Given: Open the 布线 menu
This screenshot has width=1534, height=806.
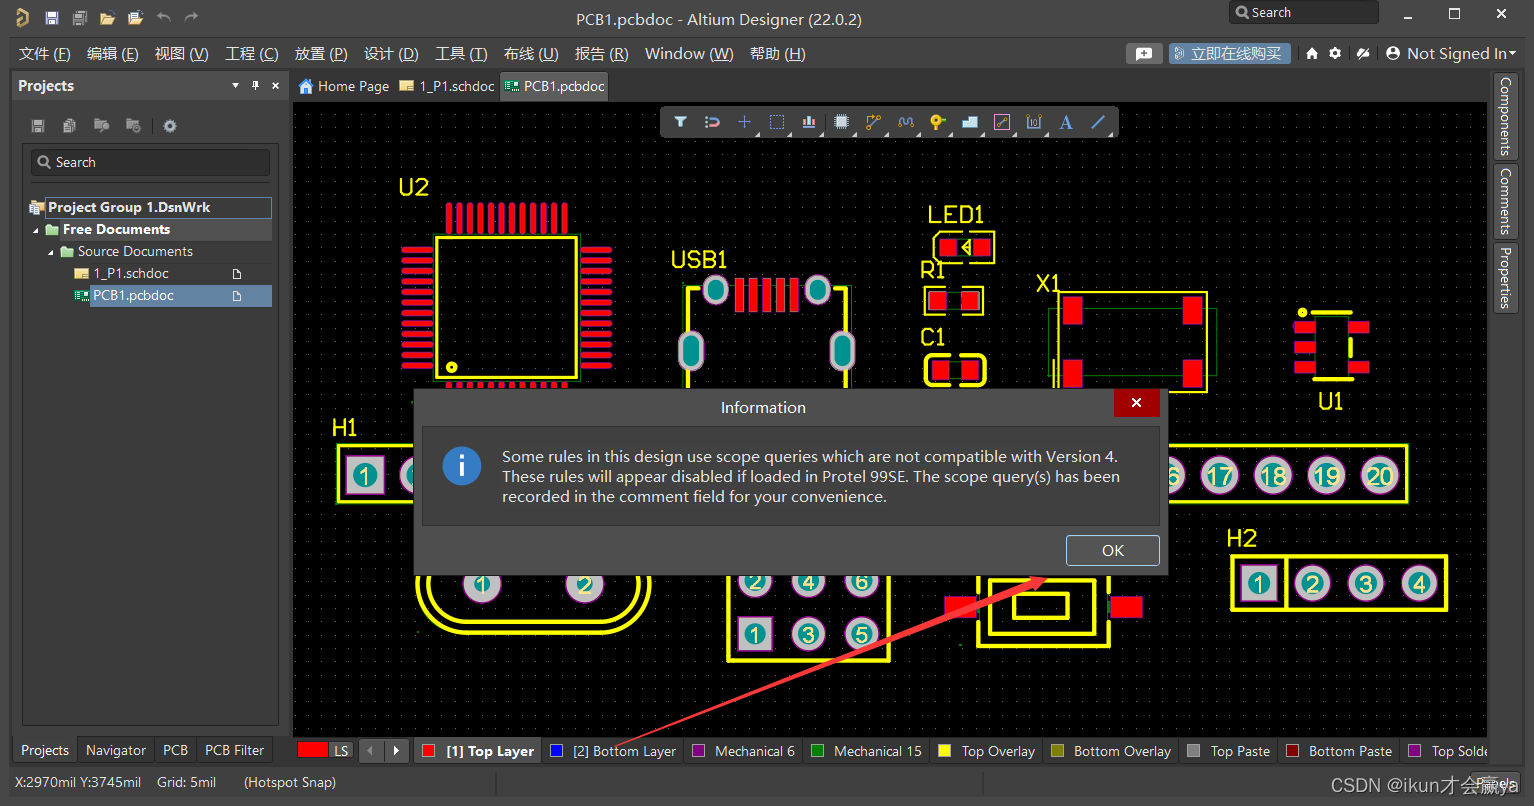Looking at the screenshot, I should click(x=530, y=53).
